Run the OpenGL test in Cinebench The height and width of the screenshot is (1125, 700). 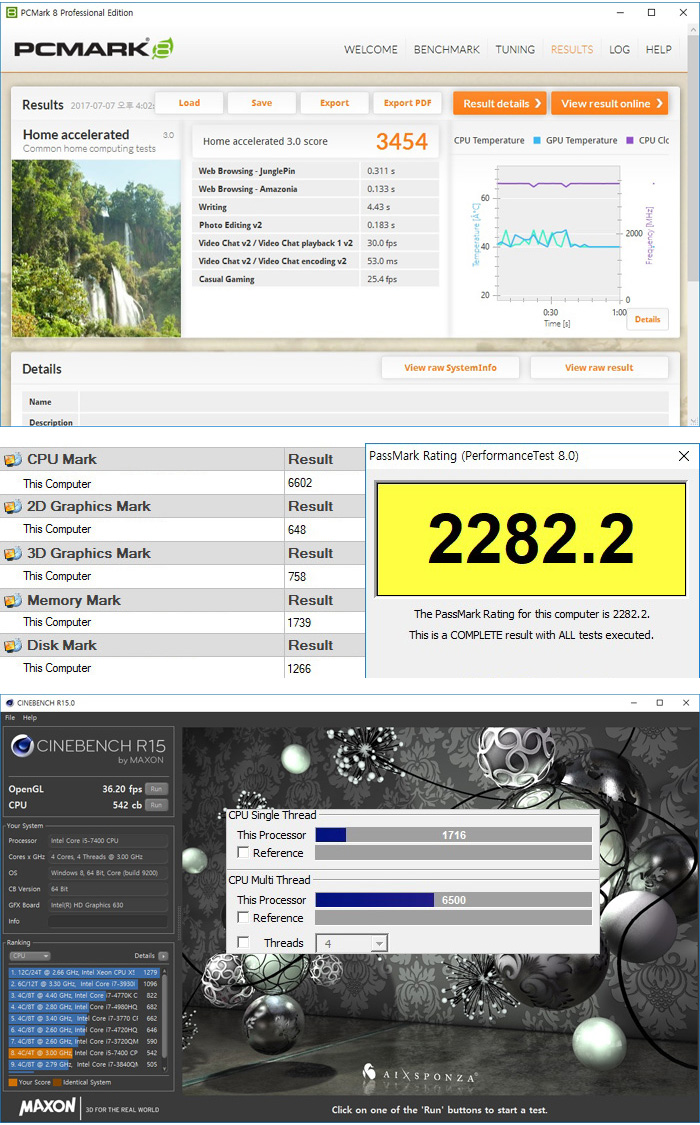point(156,789)
